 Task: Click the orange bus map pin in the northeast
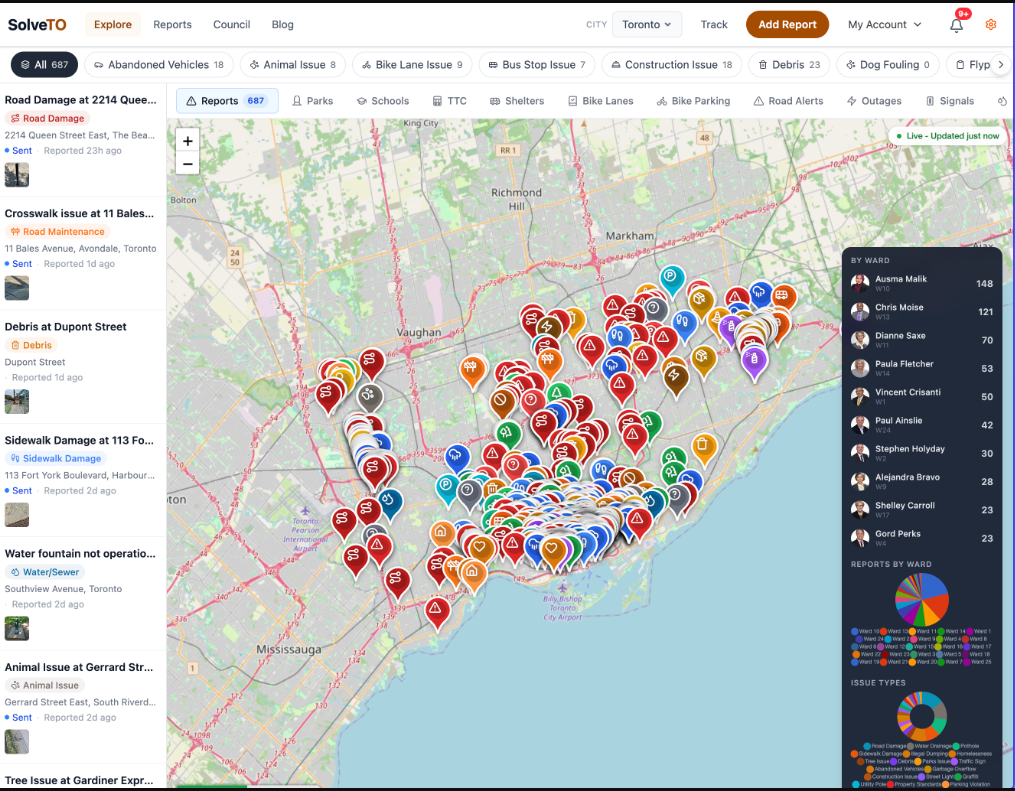click(x=783, y=298)
